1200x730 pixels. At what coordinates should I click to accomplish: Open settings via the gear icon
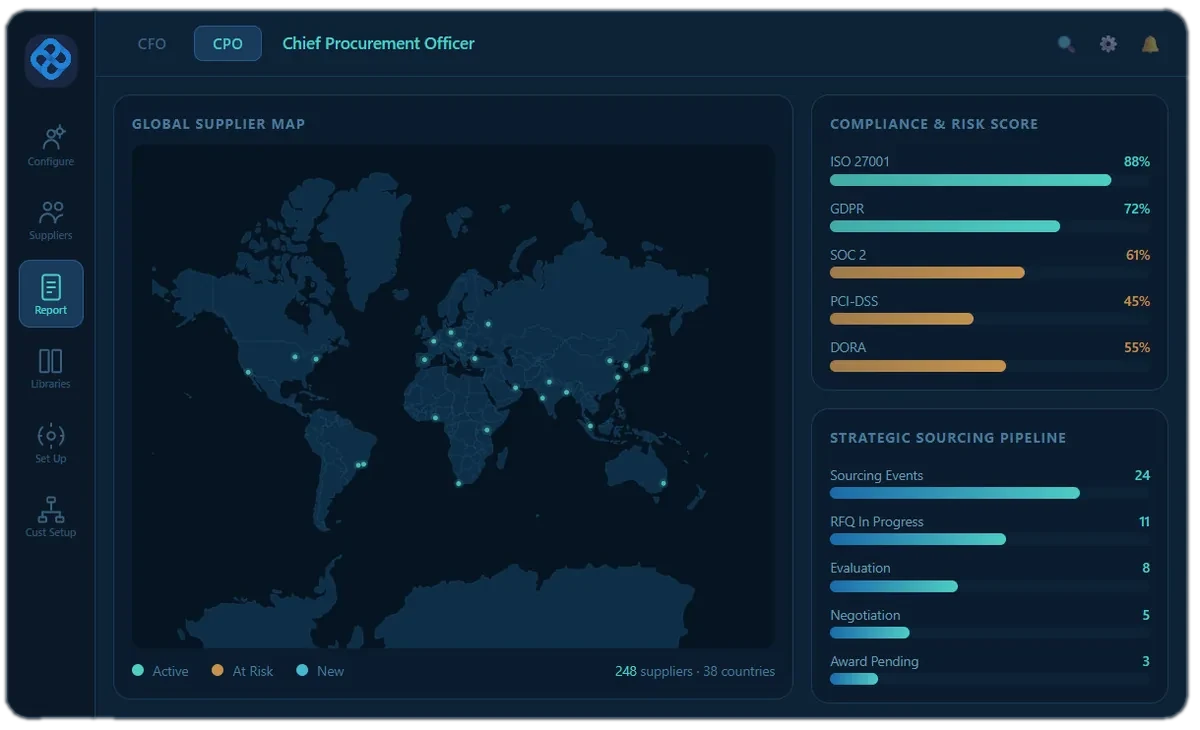(1108, 44)
